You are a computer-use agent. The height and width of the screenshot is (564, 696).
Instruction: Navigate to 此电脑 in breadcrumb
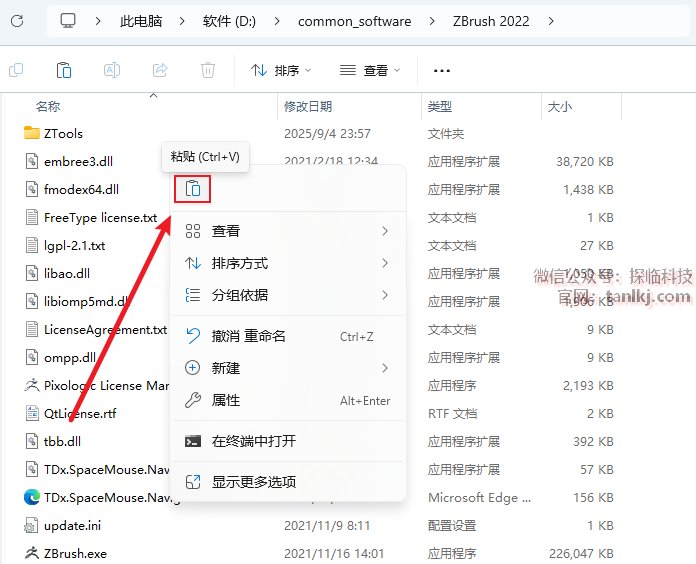(141, 21)
